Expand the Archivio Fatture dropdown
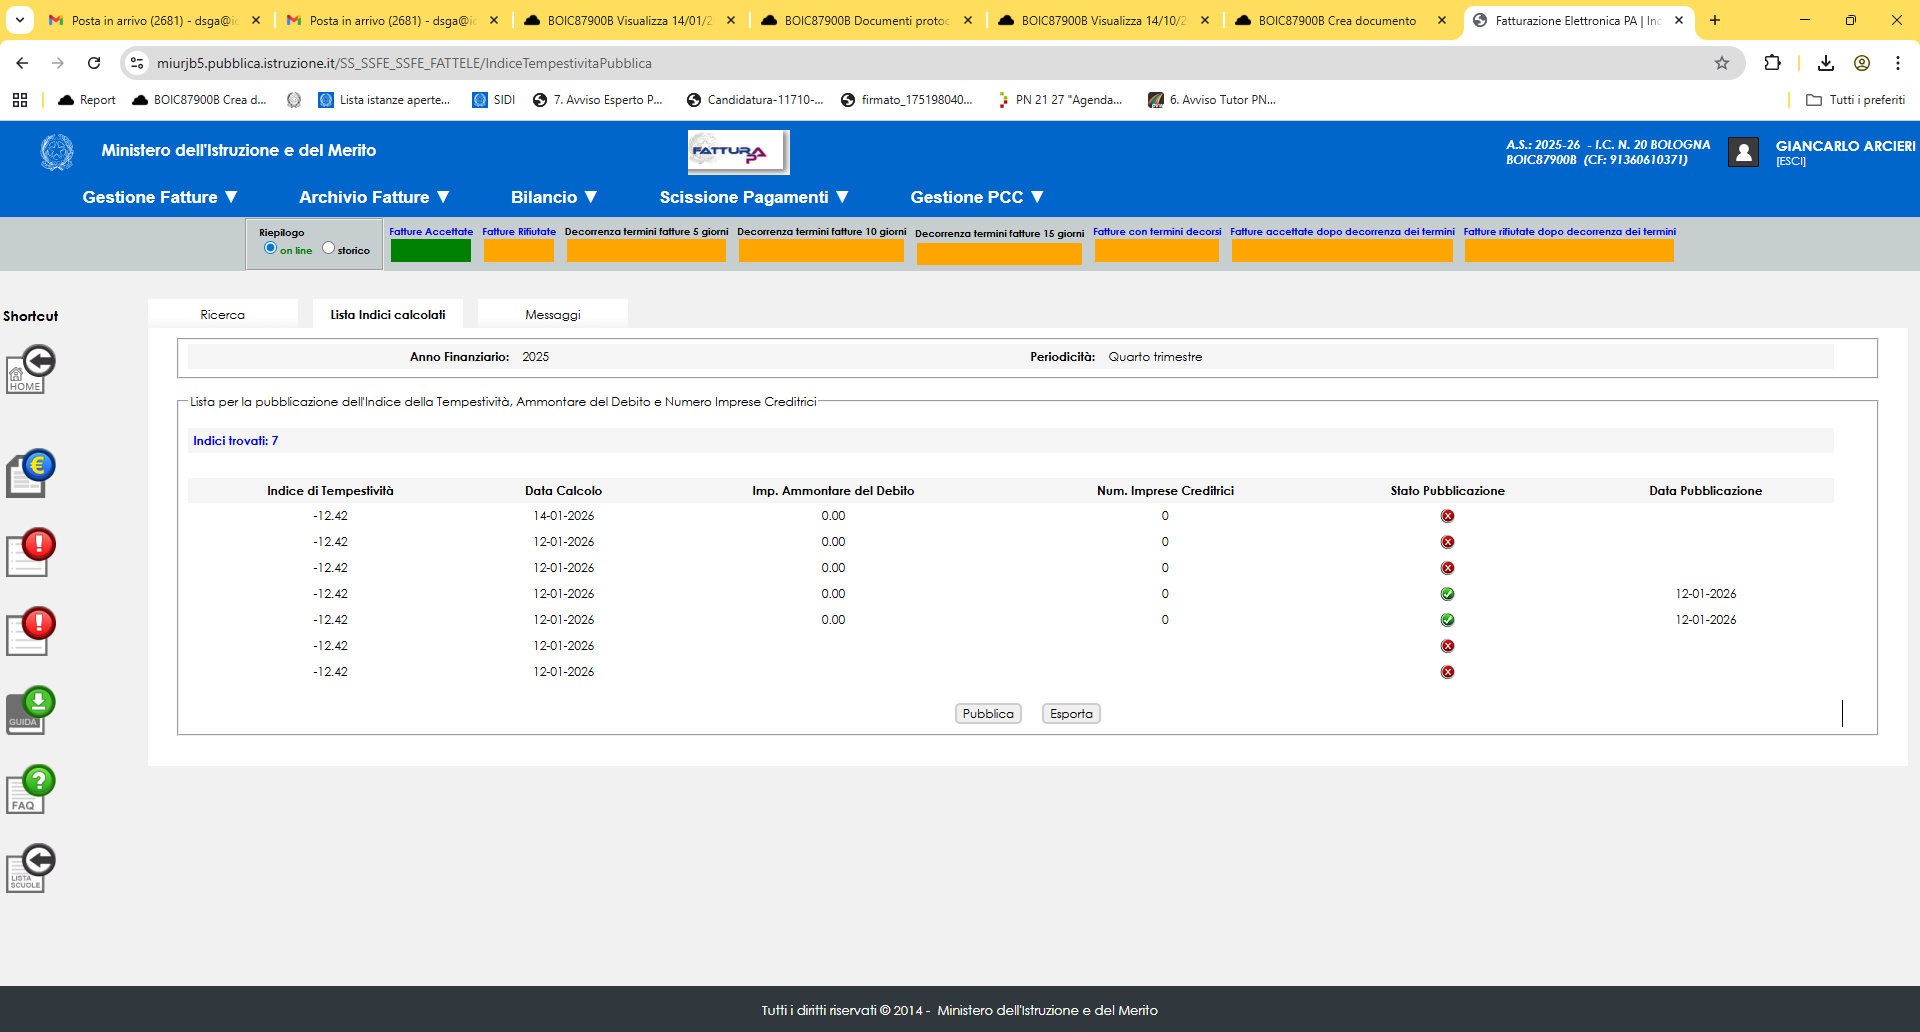The width and height of the screenshot is (1920, 1032). [374, 197]
